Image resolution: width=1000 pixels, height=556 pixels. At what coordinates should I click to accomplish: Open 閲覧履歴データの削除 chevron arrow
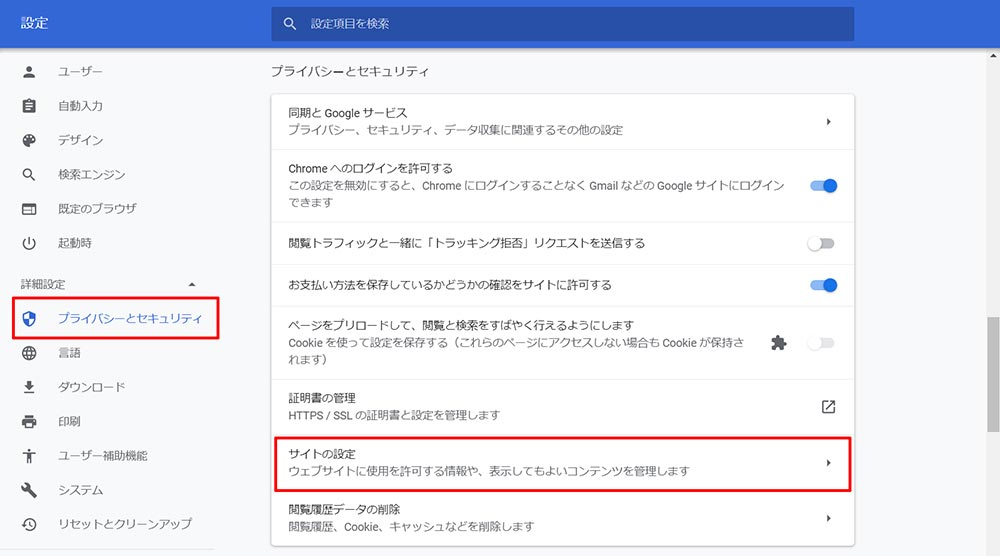(828, 518)
